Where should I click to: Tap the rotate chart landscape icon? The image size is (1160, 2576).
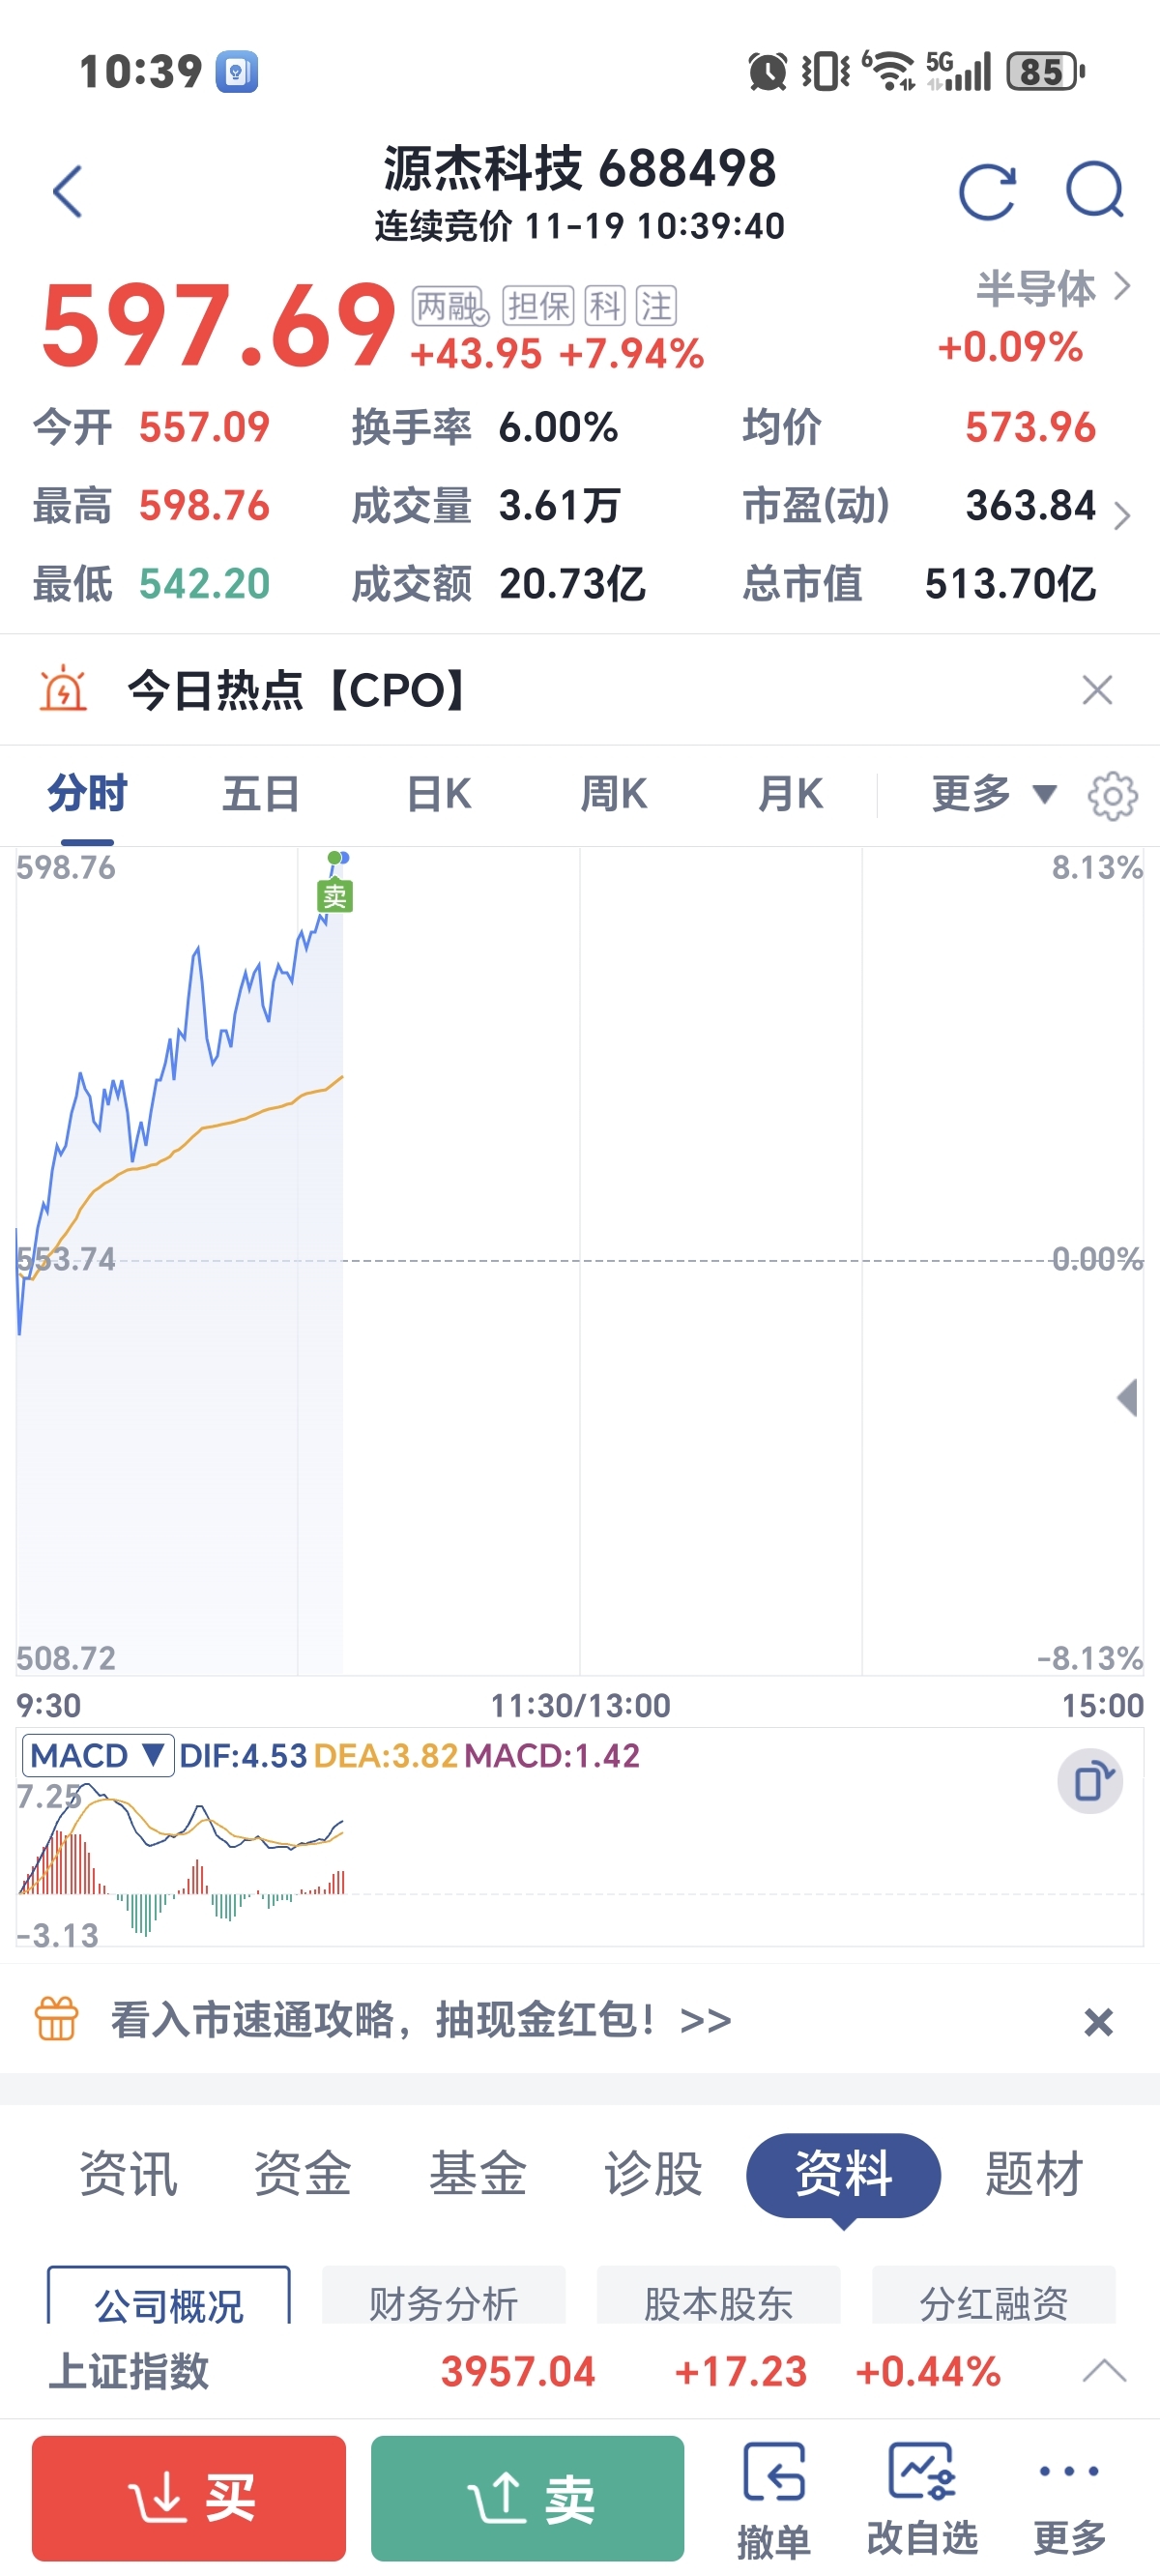coord(1090,1781)
